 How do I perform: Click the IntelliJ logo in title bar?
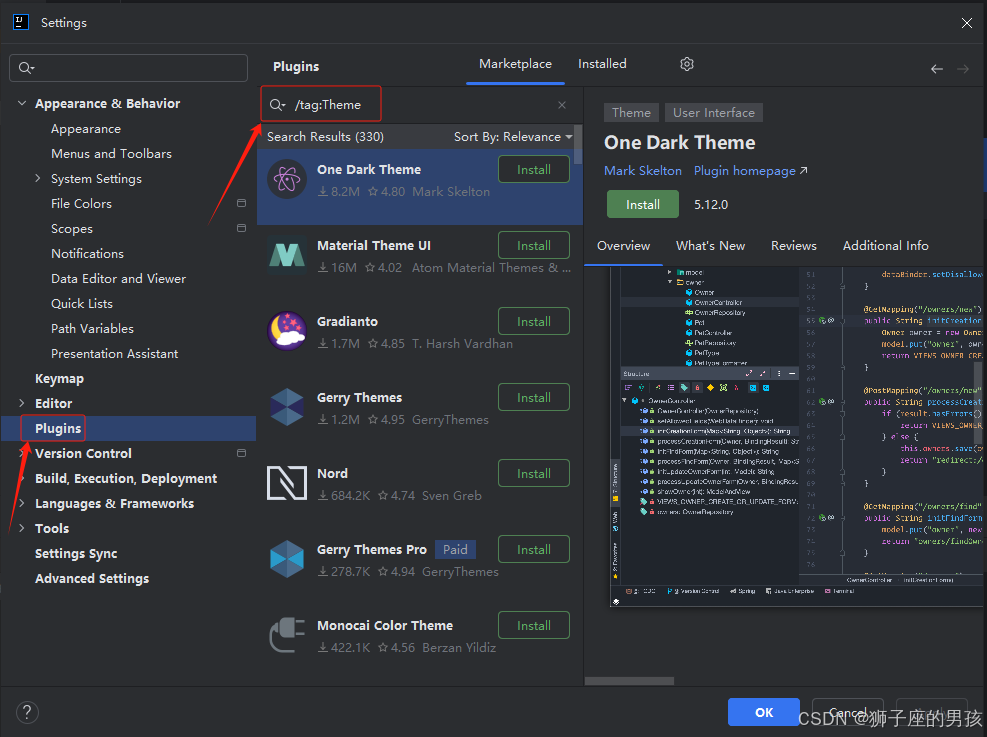tap(20, 22)
